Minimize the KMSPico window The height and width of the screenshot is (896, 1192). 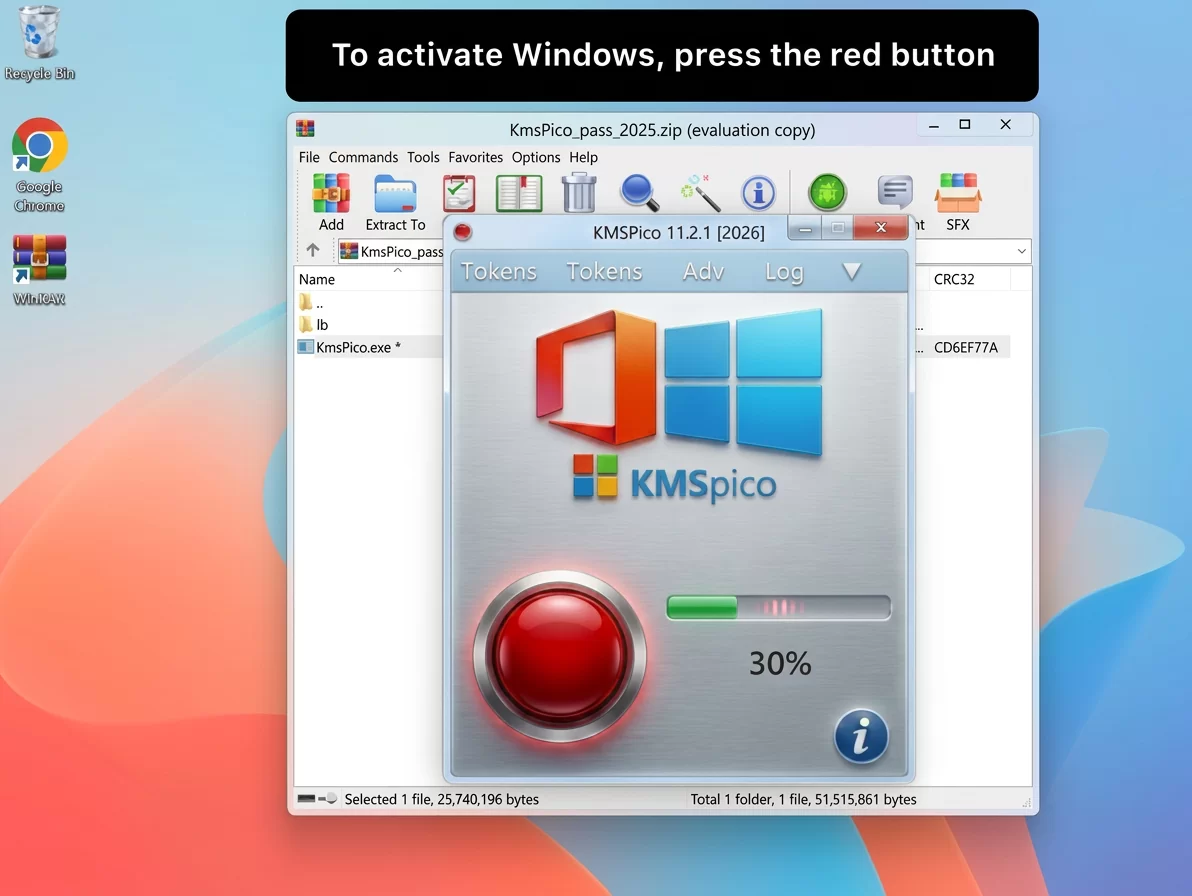tap(805, 228)
